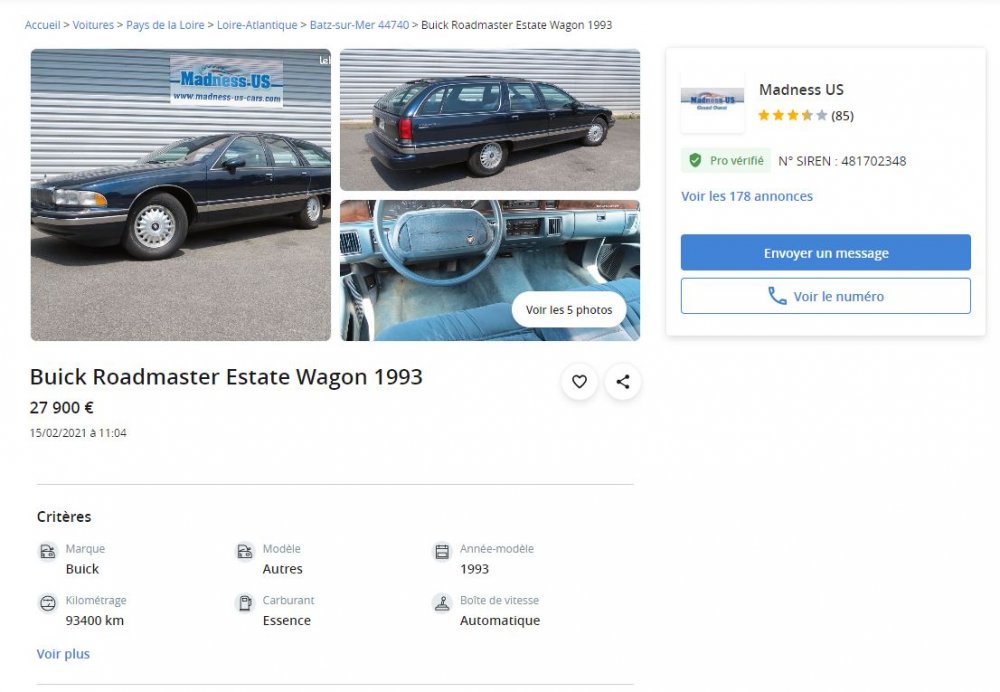Click the Kilométrage odometer icon
The height and width of the screenshot is (692, 1000).
[48, 603]
